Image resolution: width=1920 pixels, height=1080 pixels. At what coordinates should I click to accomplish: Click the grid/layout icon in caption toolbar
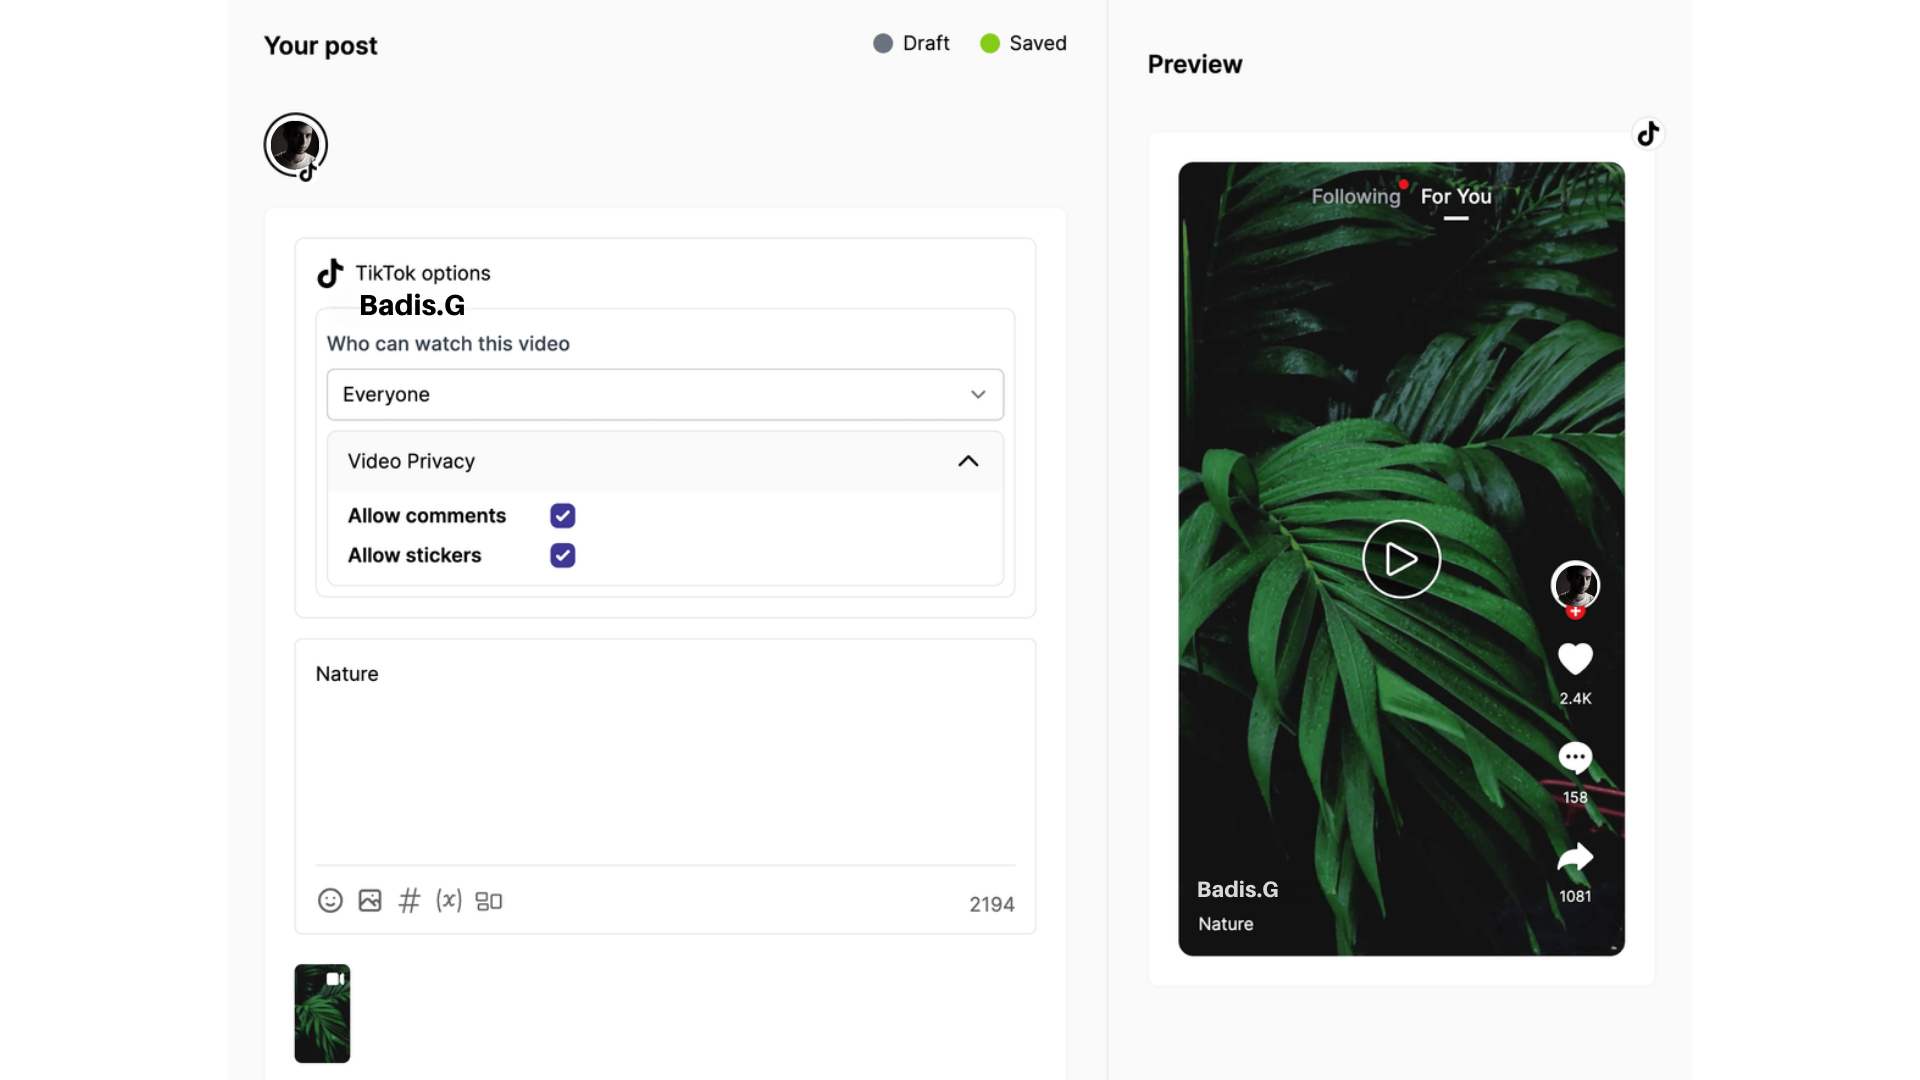pyautogui.click(x=488, y=901)
